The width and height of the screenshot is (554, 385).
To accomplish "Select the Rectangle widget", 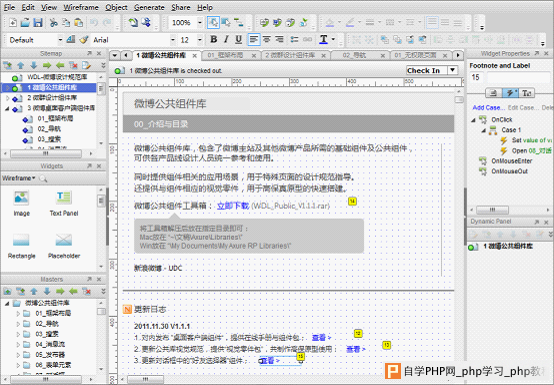I will click(x=22, y=246).
